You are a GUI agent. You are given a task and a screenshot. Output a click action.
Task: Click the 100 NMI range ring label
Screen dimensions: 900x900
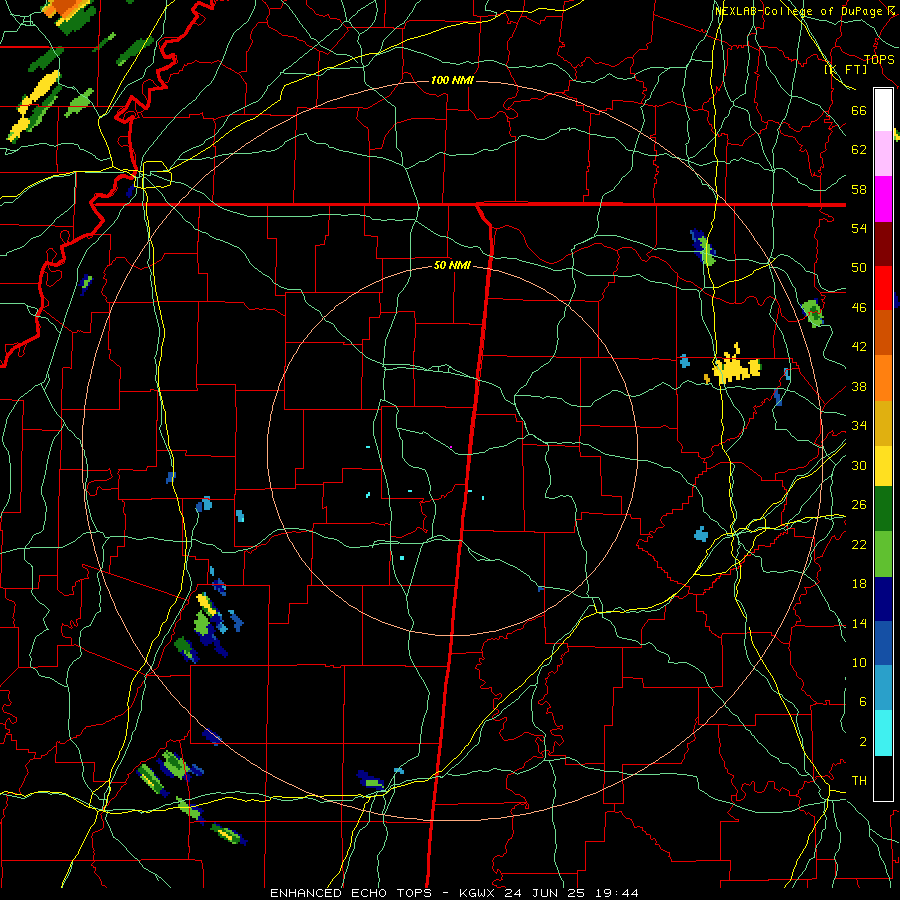pyautogui.click(x=452, y=80)
